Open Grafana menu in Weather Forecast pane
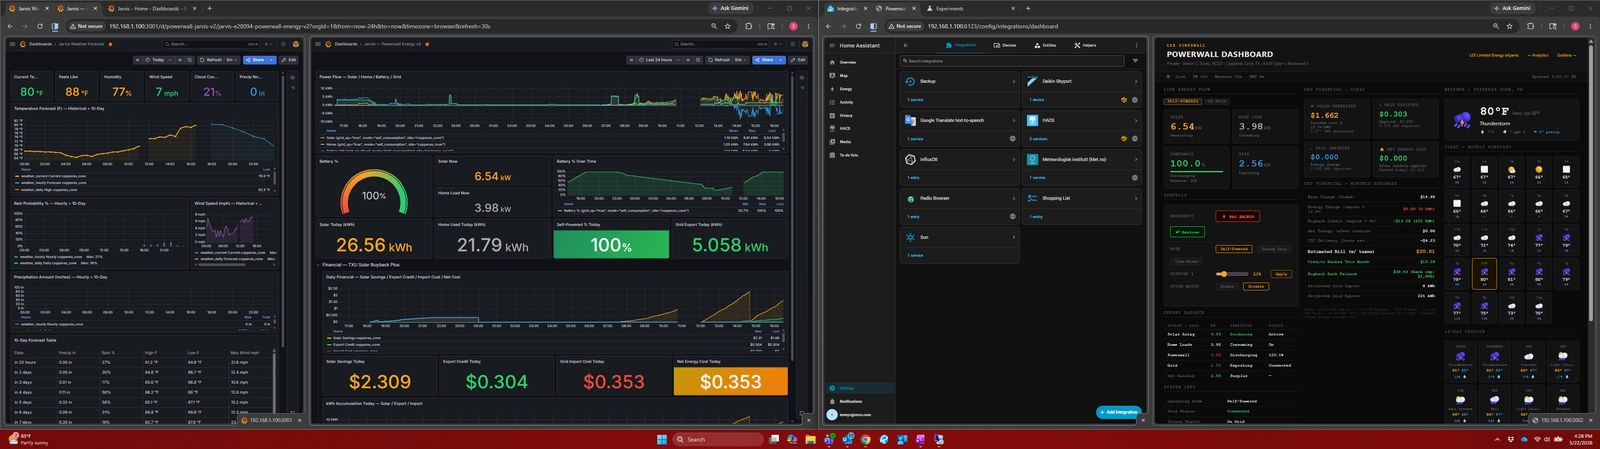This screenshot has height=449, width=1600. tap(12, 44)
